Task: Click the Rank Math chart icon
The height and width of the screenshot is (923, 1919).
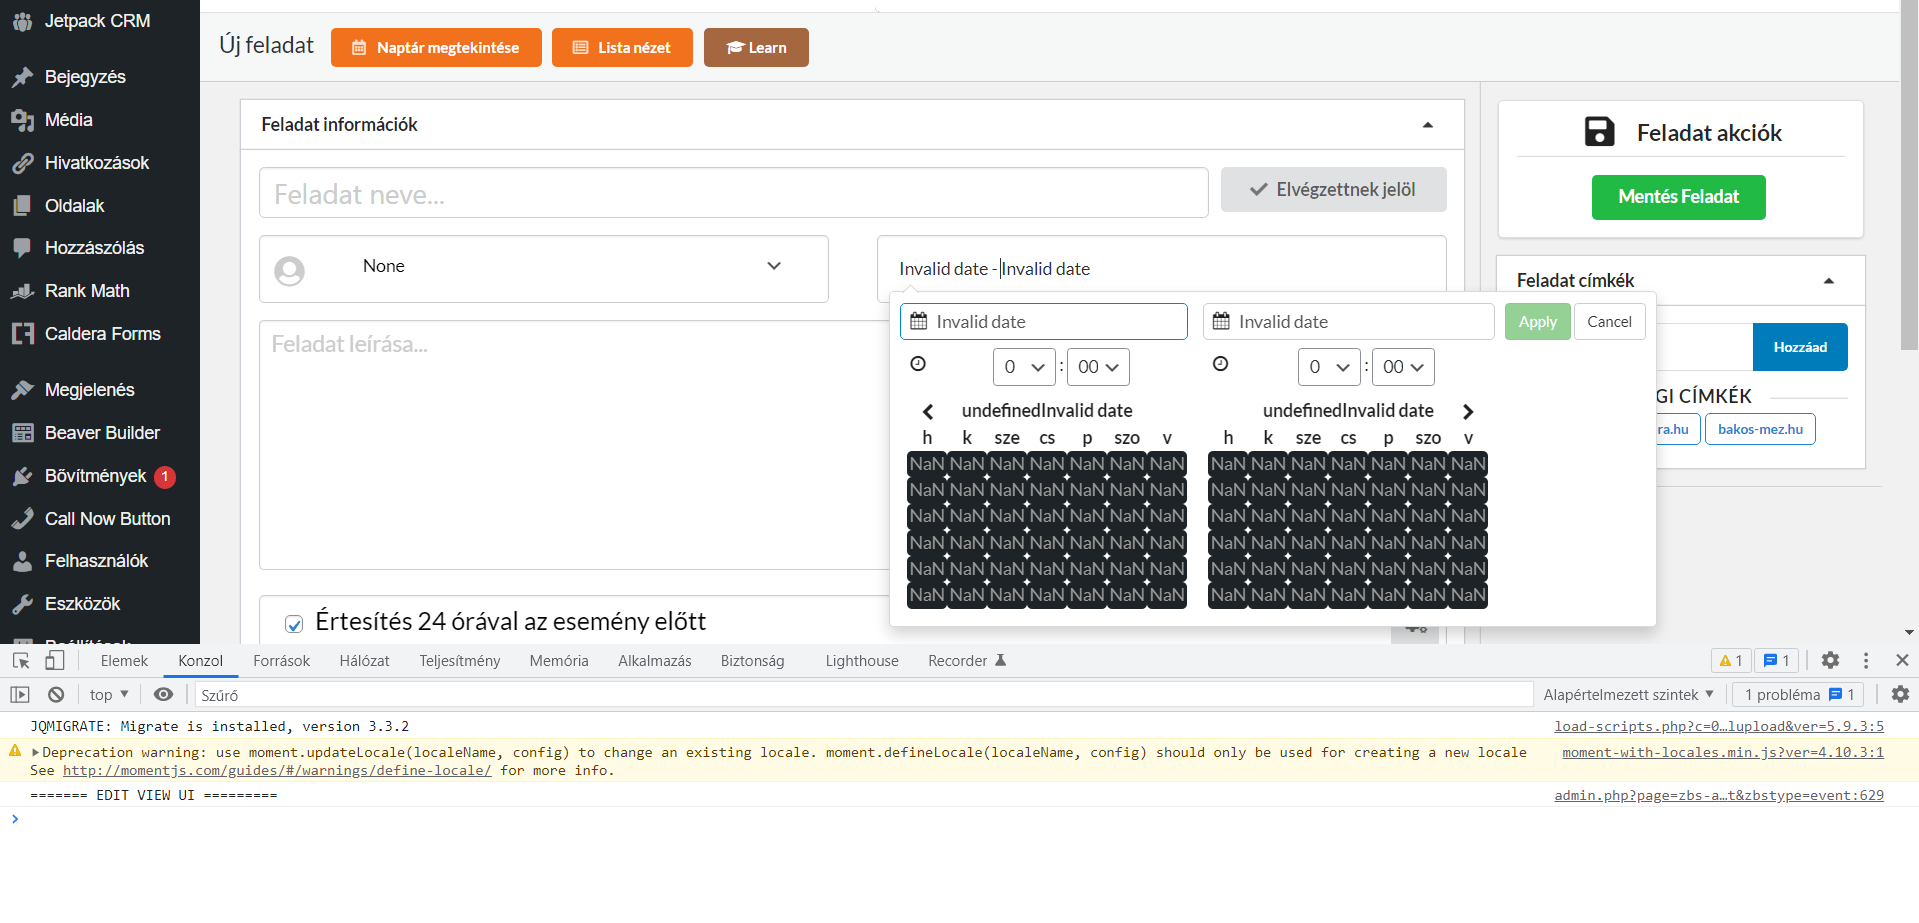Action: coord(22,291)
